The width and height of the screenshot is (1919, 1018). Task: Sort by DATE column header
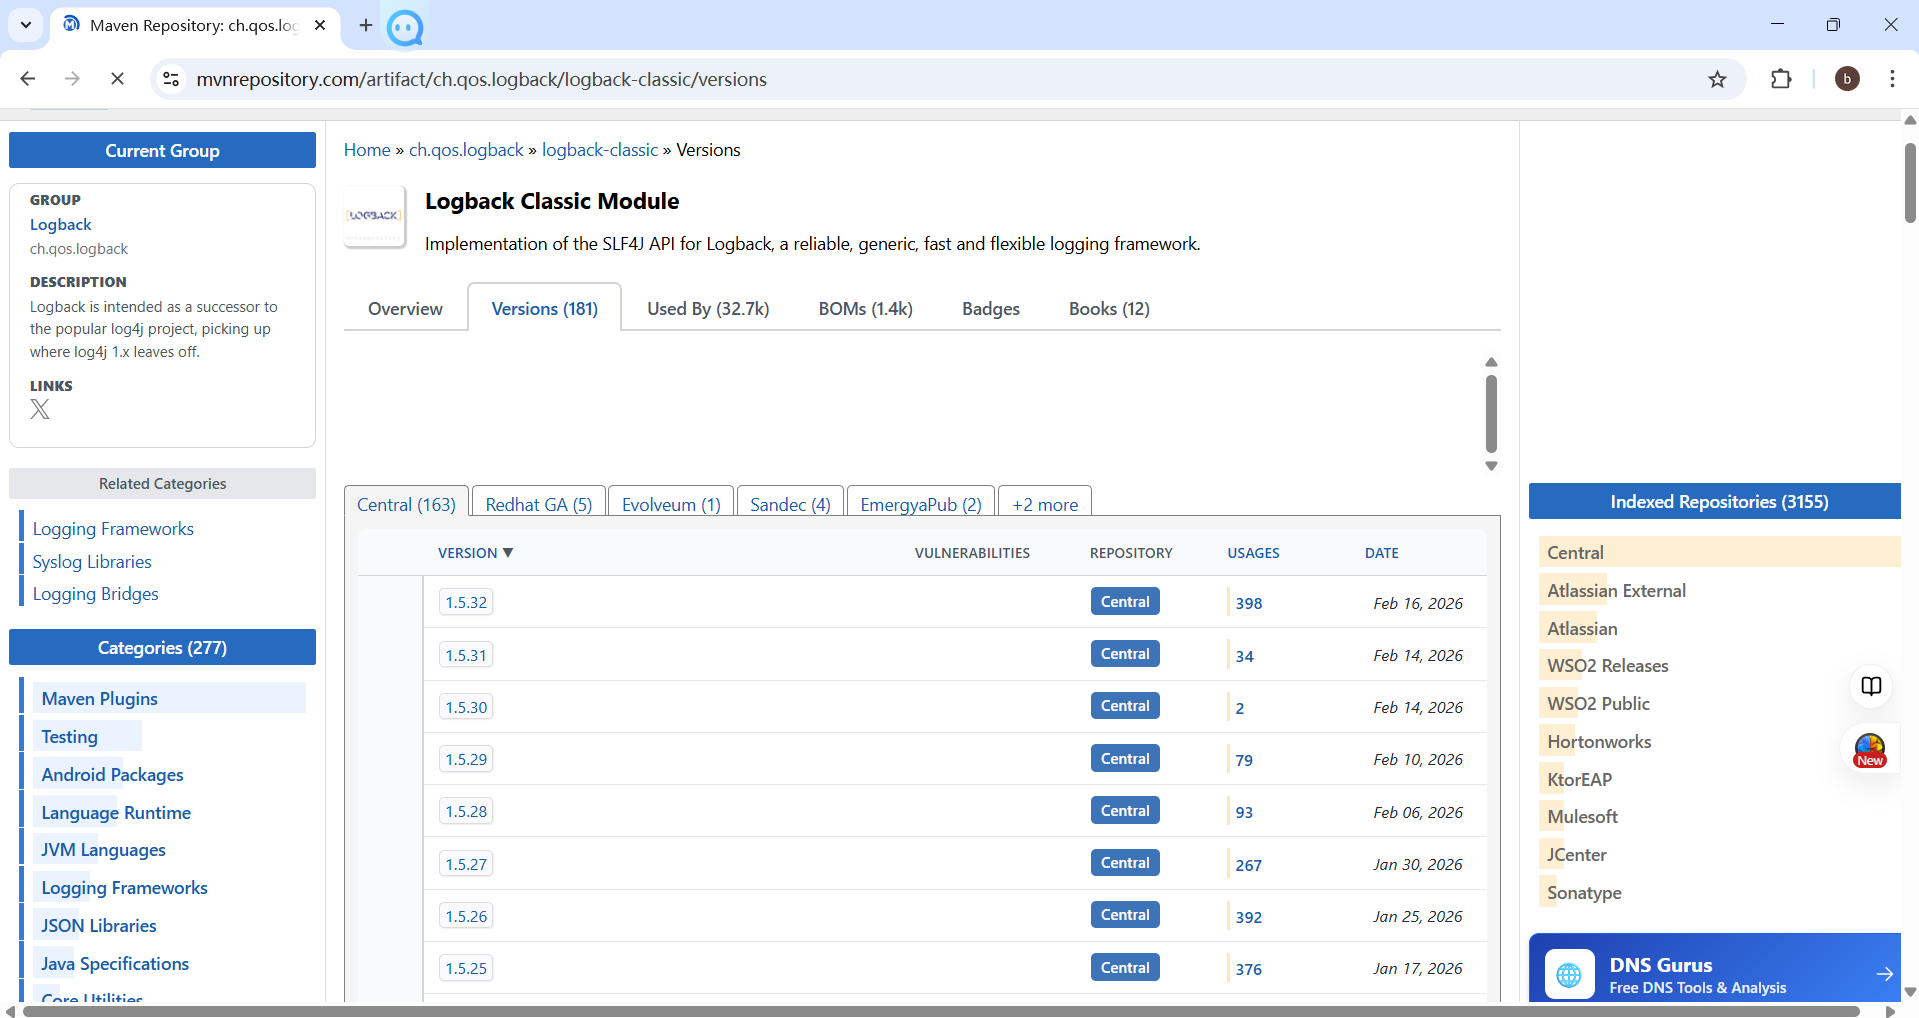(1382, 553)
